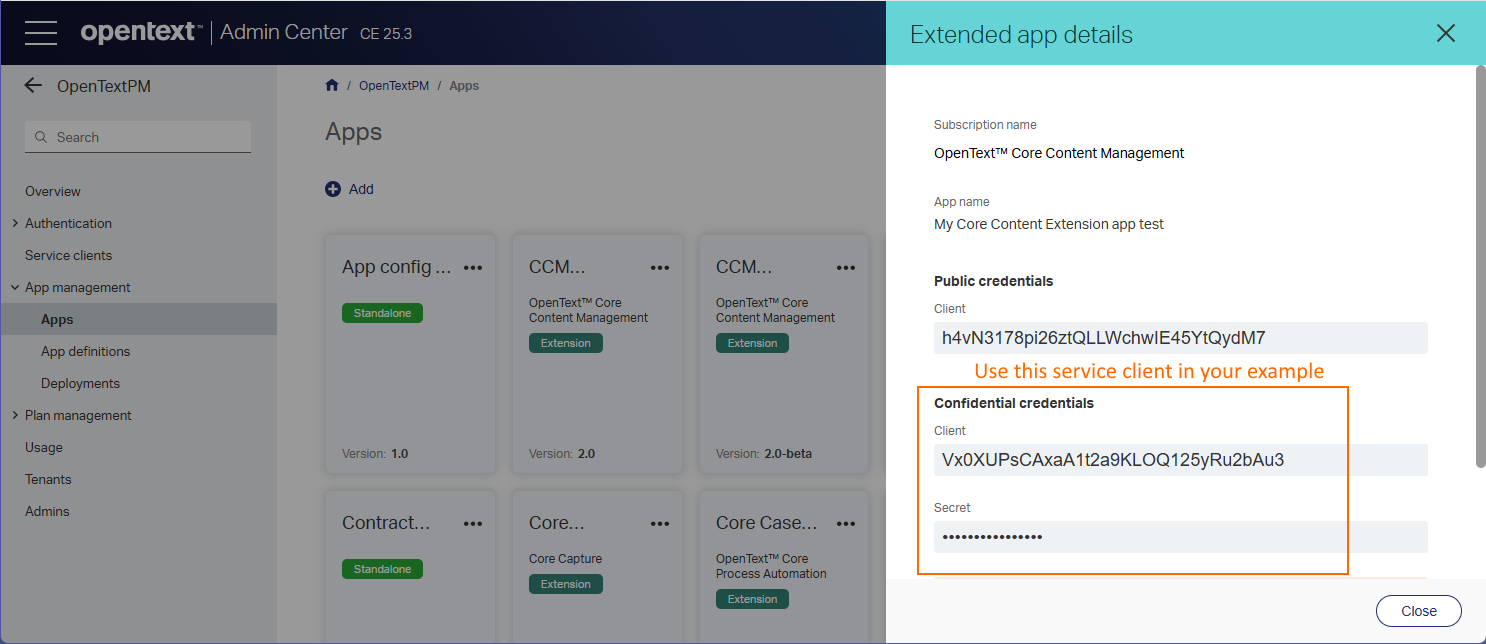The image size is (1486, 644).
Task: Click the masked Secret field
Action: pos(1180,537)
